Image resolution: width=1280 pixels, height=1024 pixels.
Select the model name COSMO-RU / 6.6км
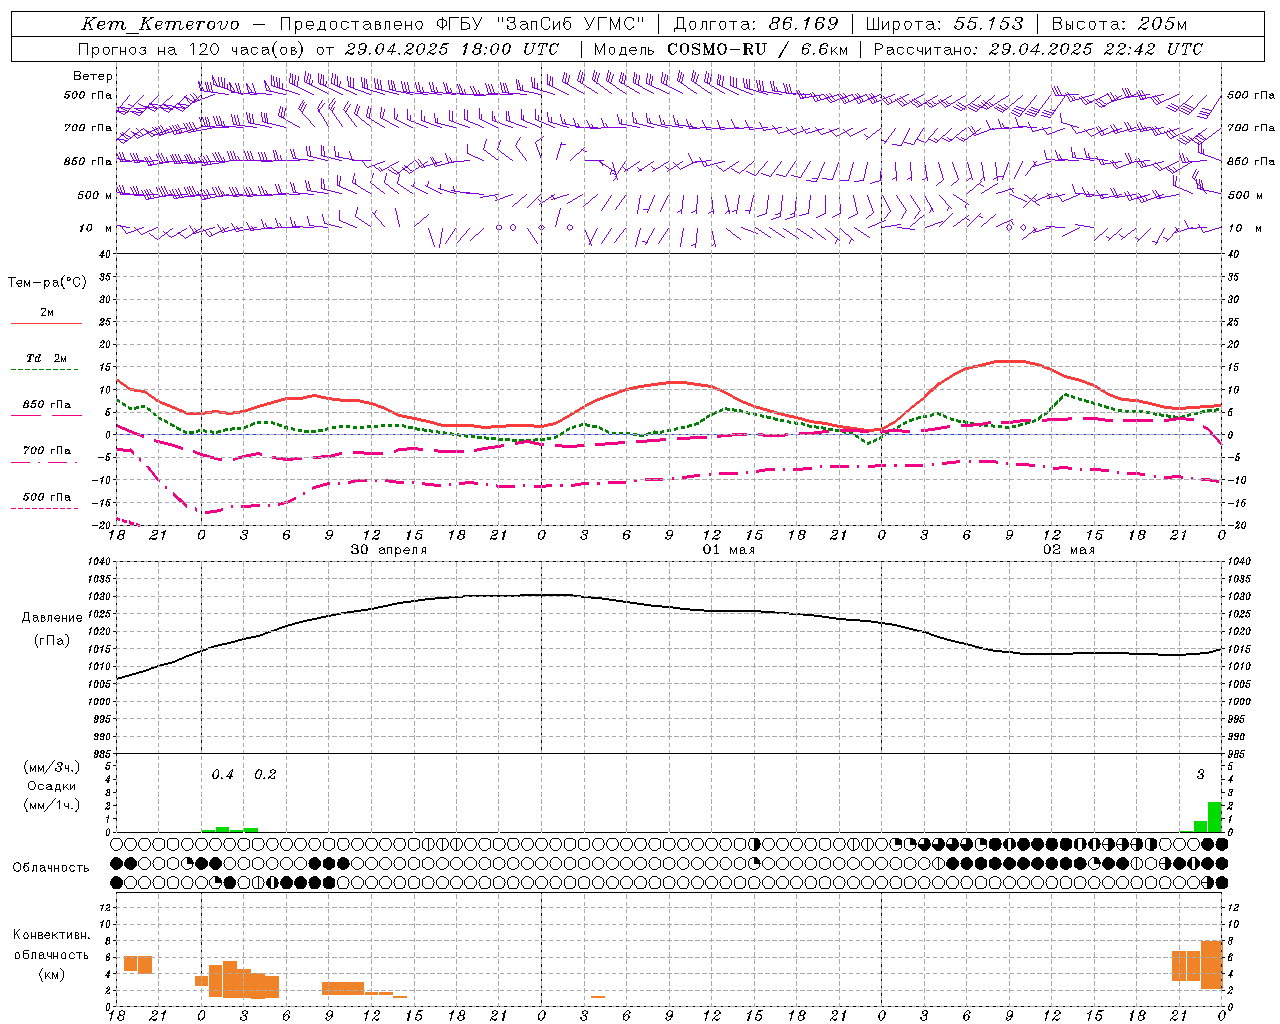757,49
